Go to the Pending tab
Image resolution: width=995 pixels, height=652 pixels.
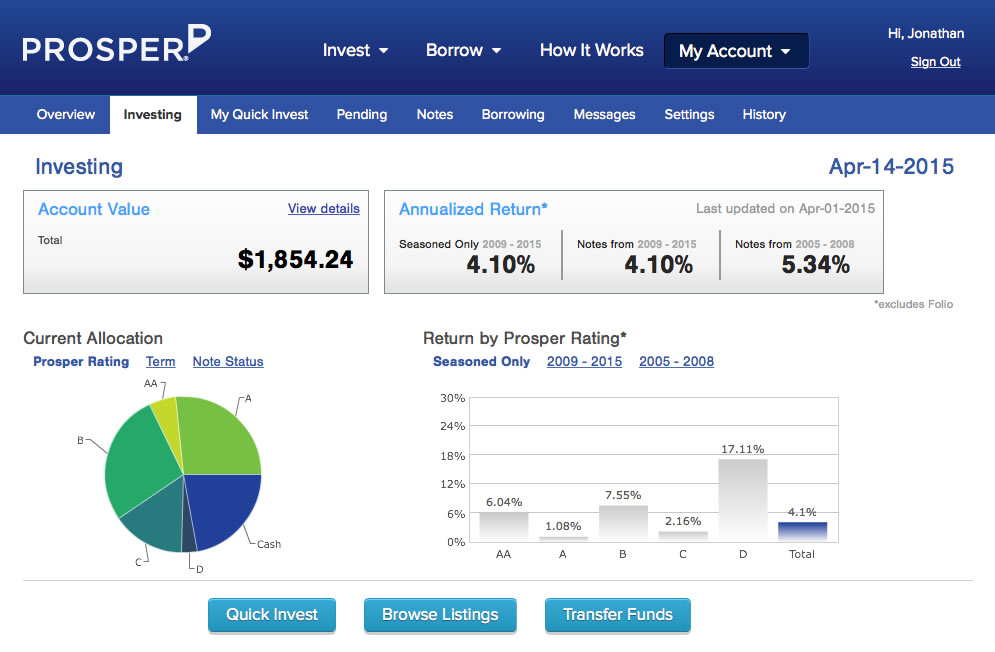361,114
